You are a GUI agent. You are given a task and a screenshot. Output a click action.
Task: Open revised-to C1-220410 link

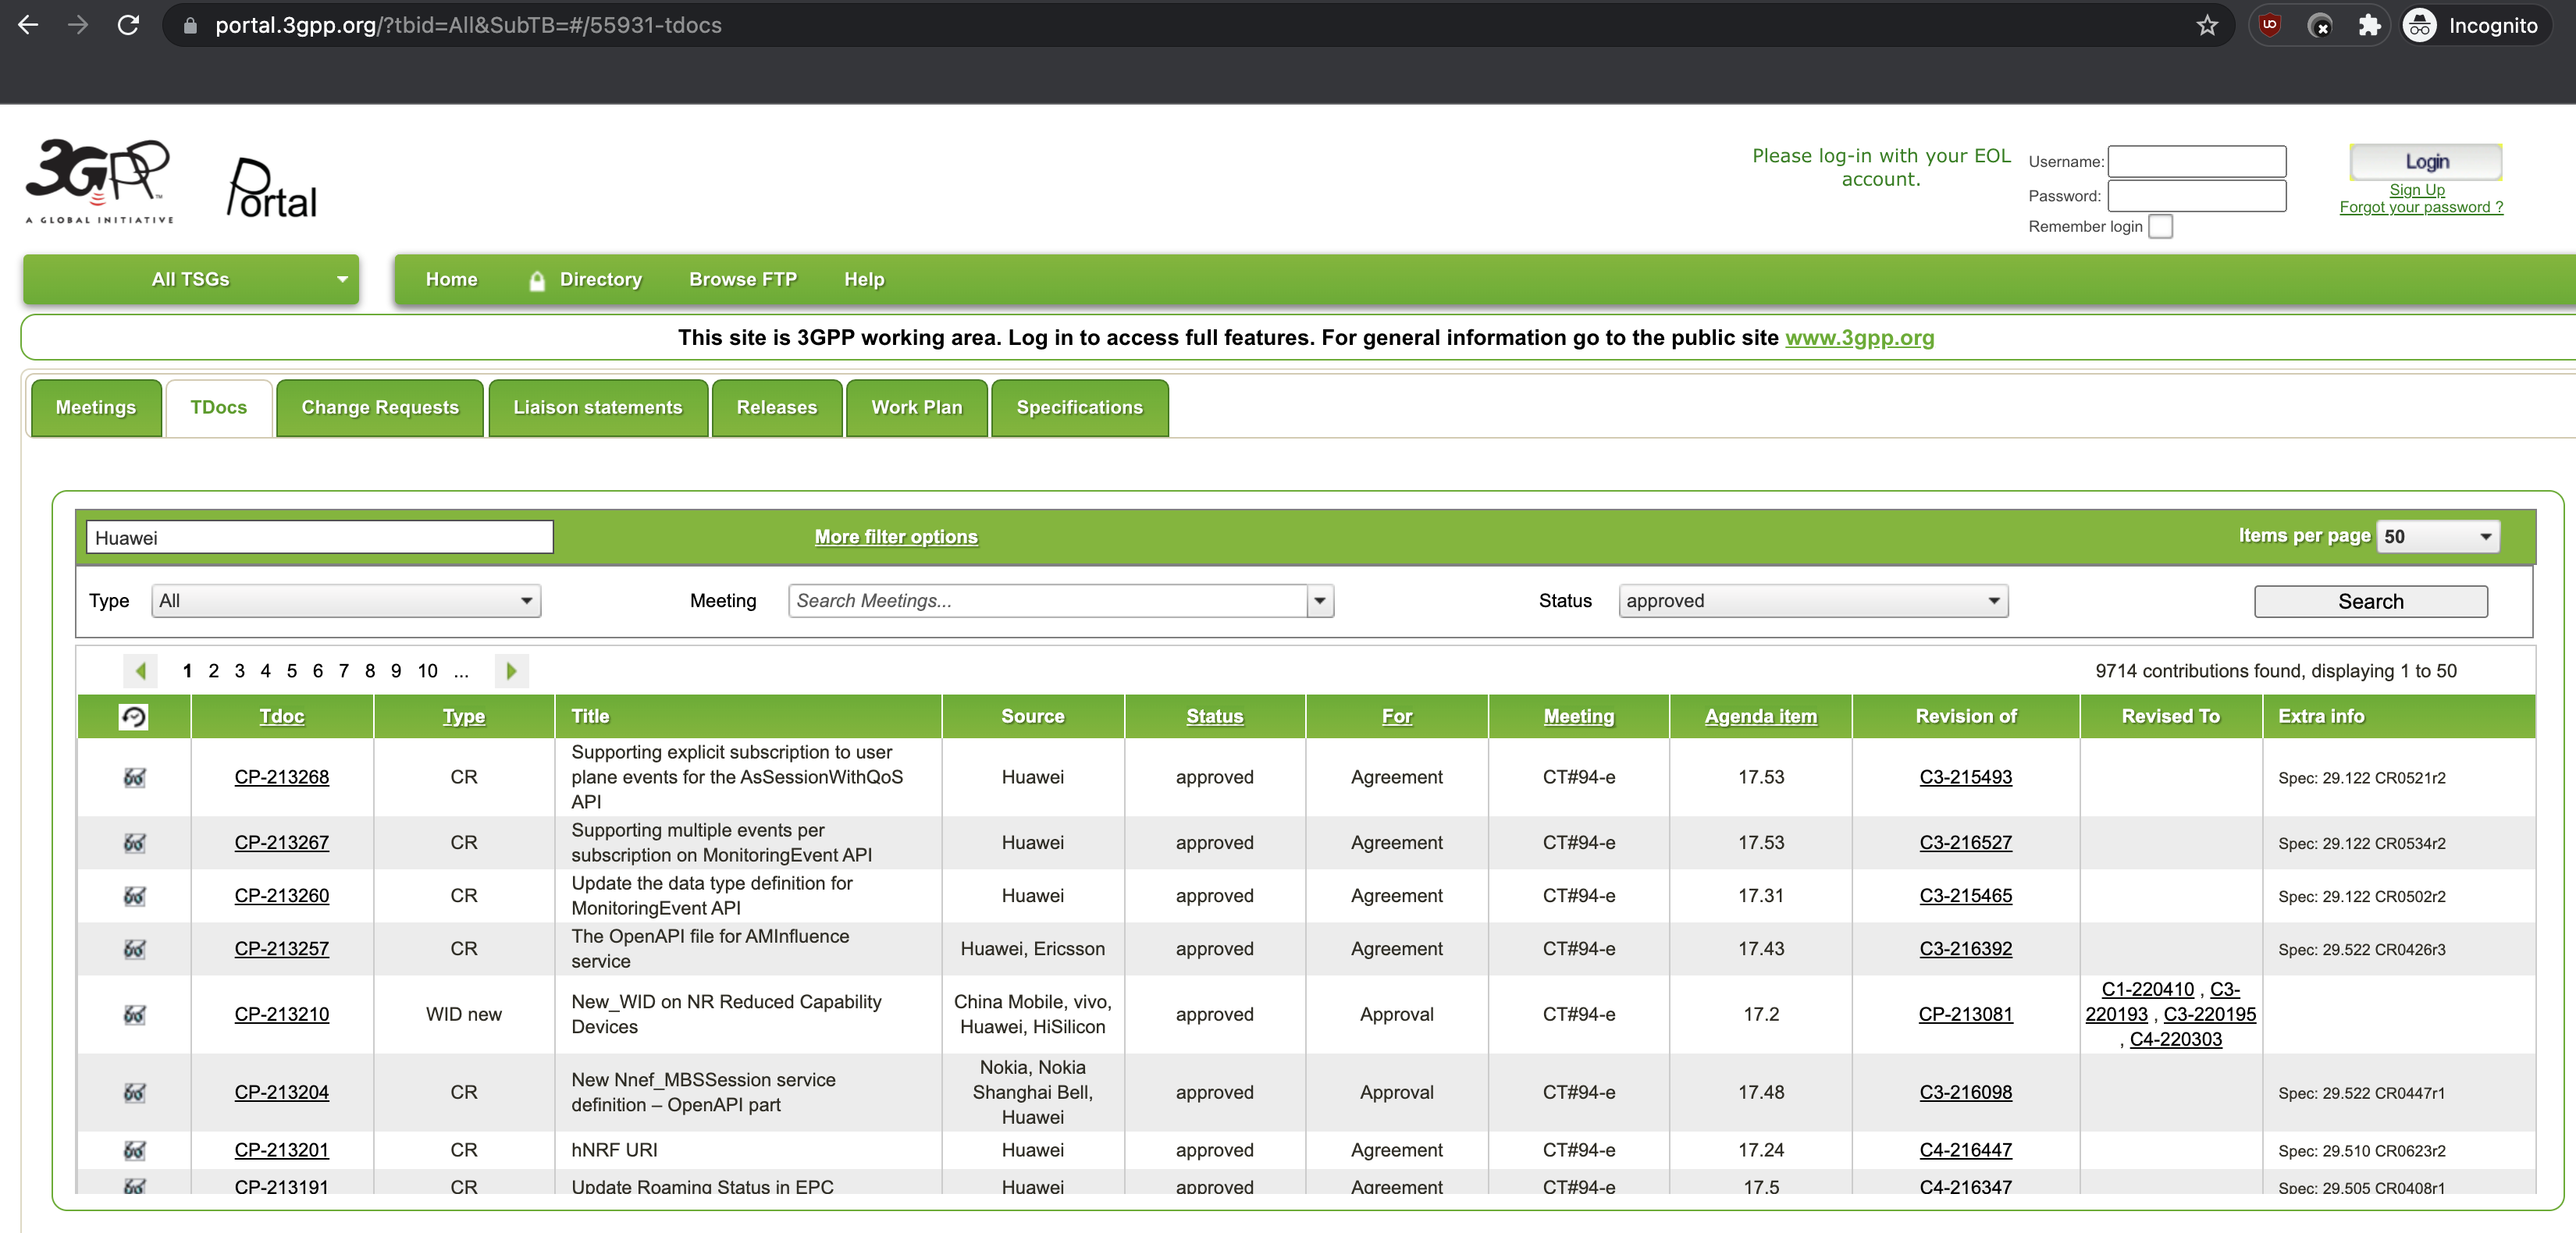[2147, 989]
